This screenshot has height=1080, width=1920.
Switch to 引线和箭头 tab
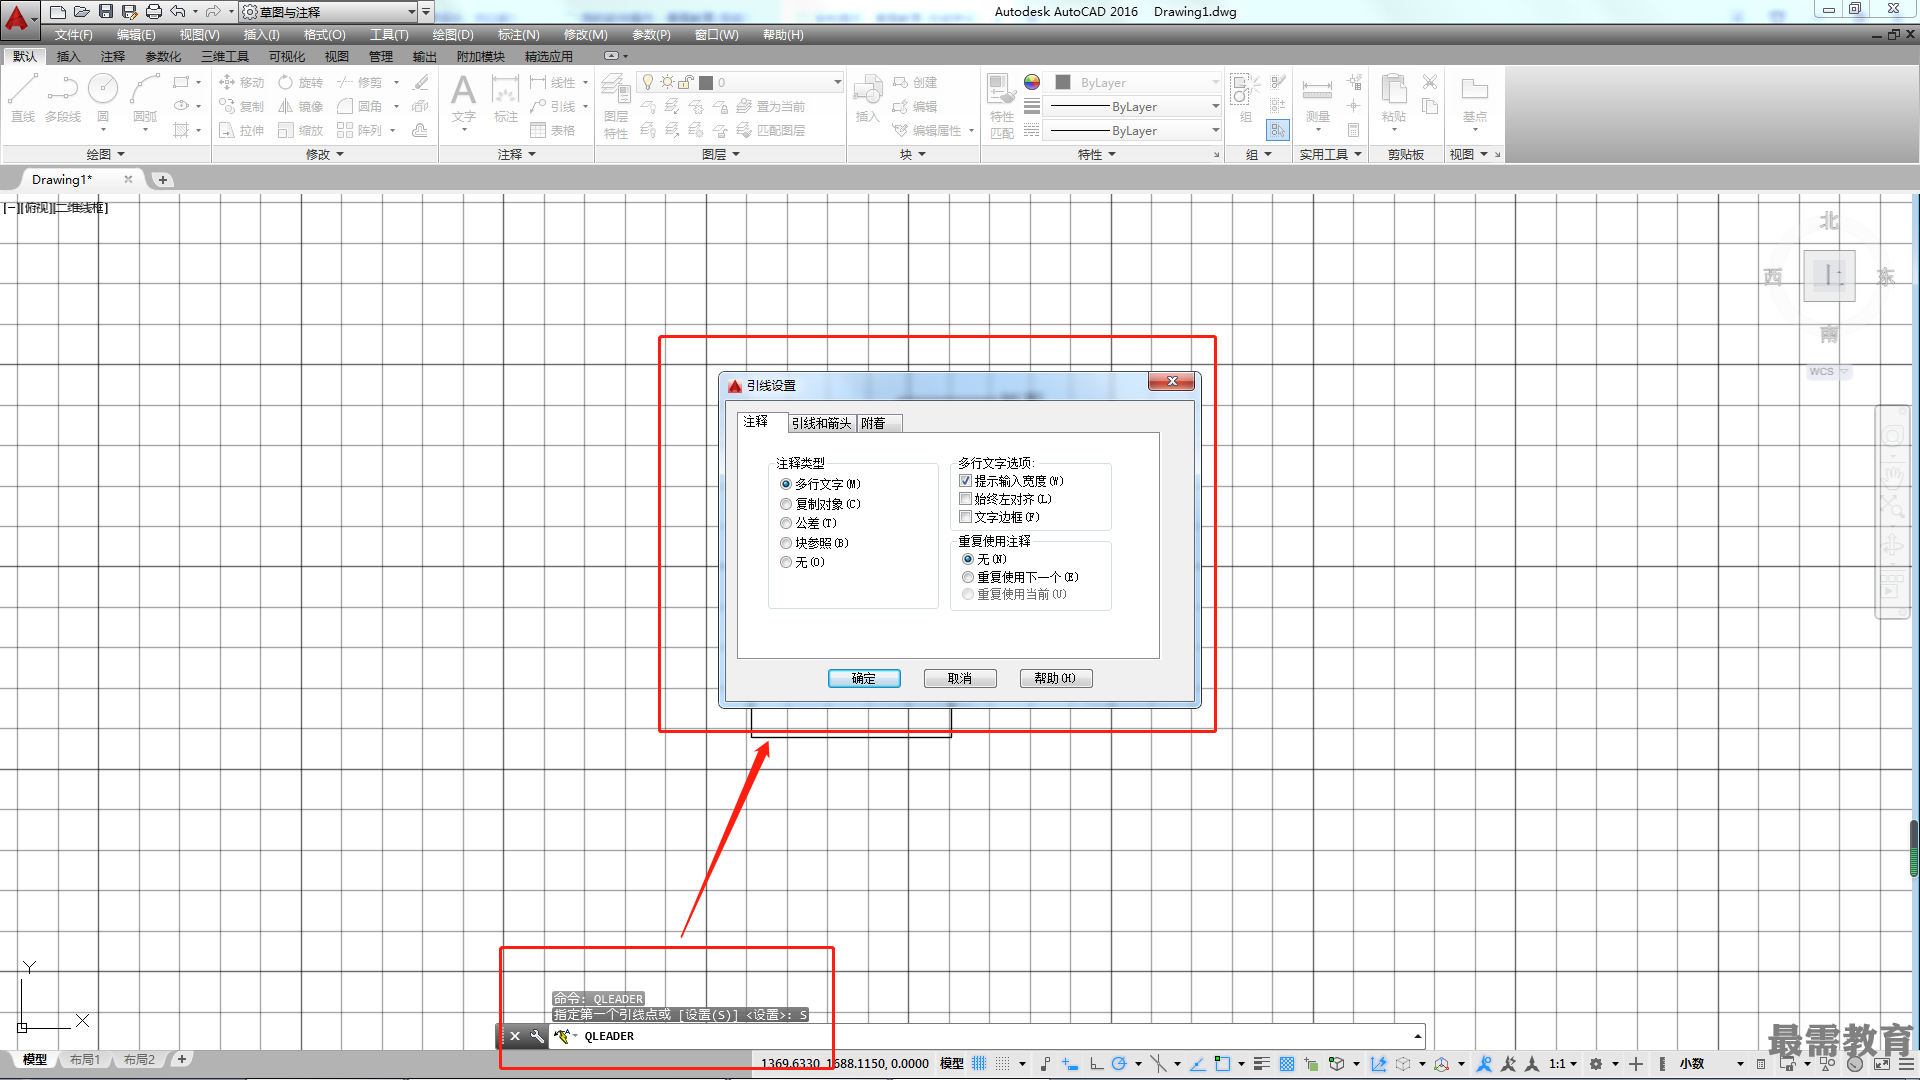point(822,423)
